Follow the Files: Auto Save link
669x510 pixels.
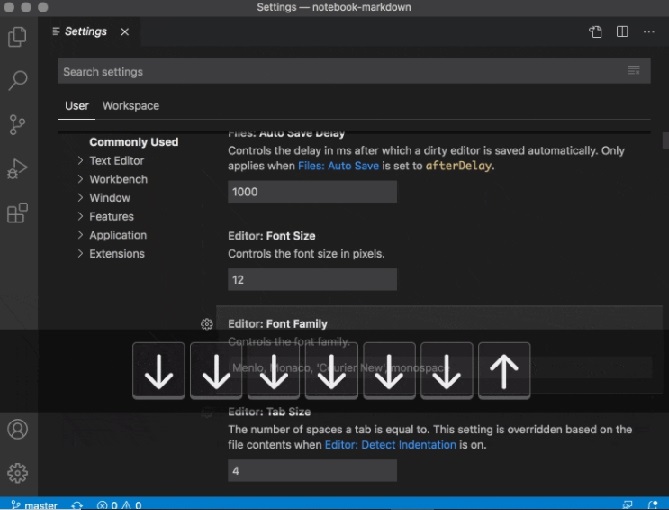pyautogui.click(x=338, y=166)
